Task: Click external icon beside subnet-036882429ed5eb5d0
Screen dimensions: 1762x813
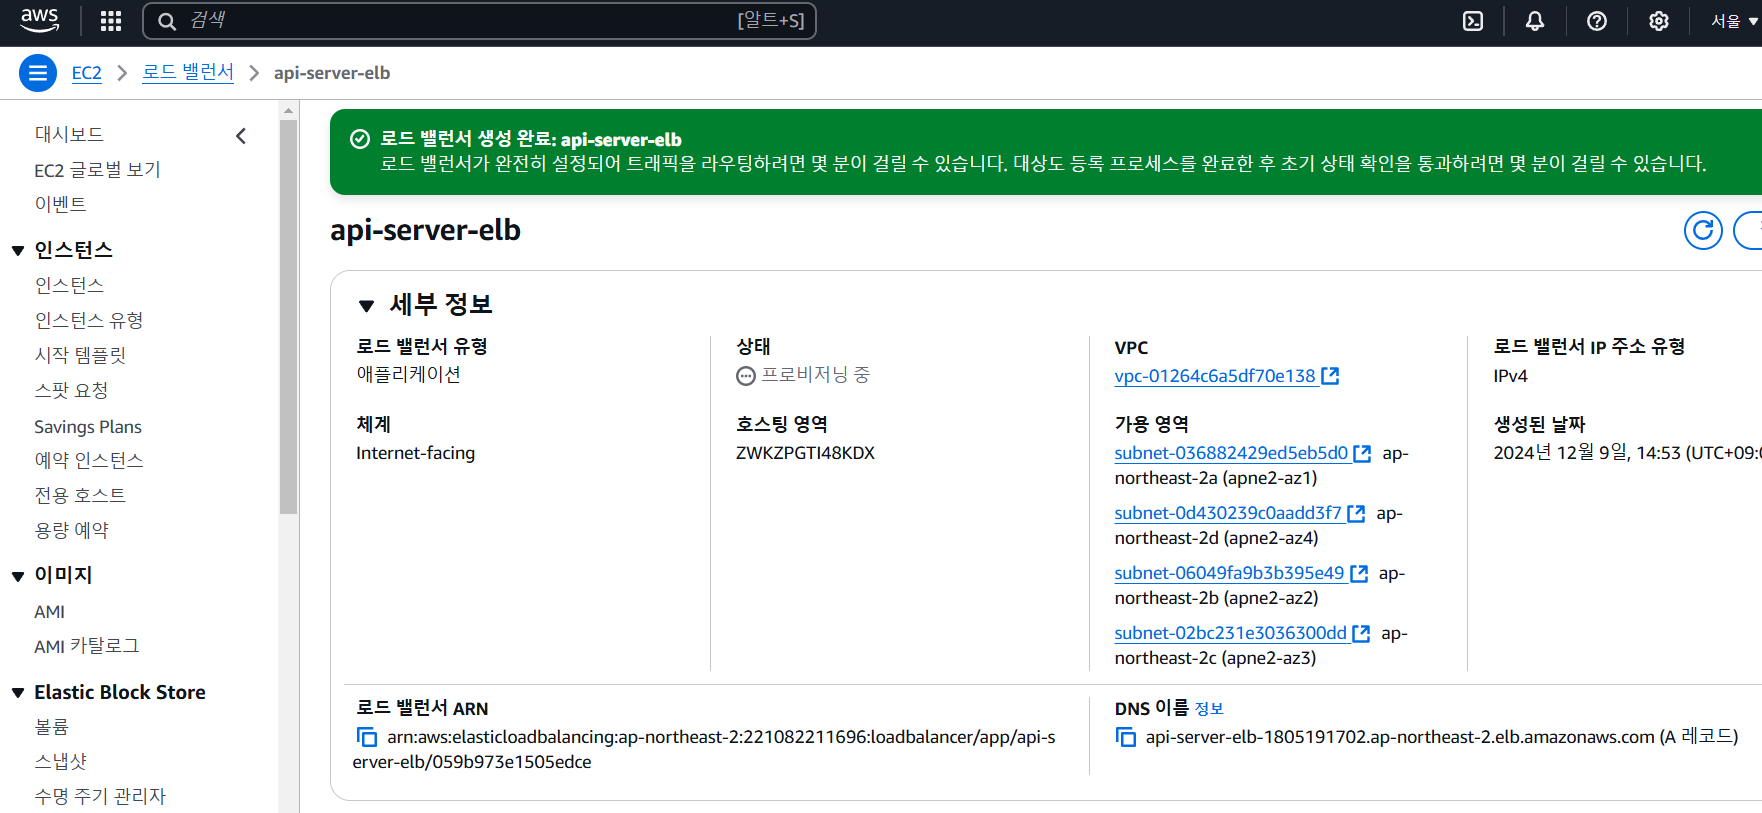Action: click(x=1362, y=453)
